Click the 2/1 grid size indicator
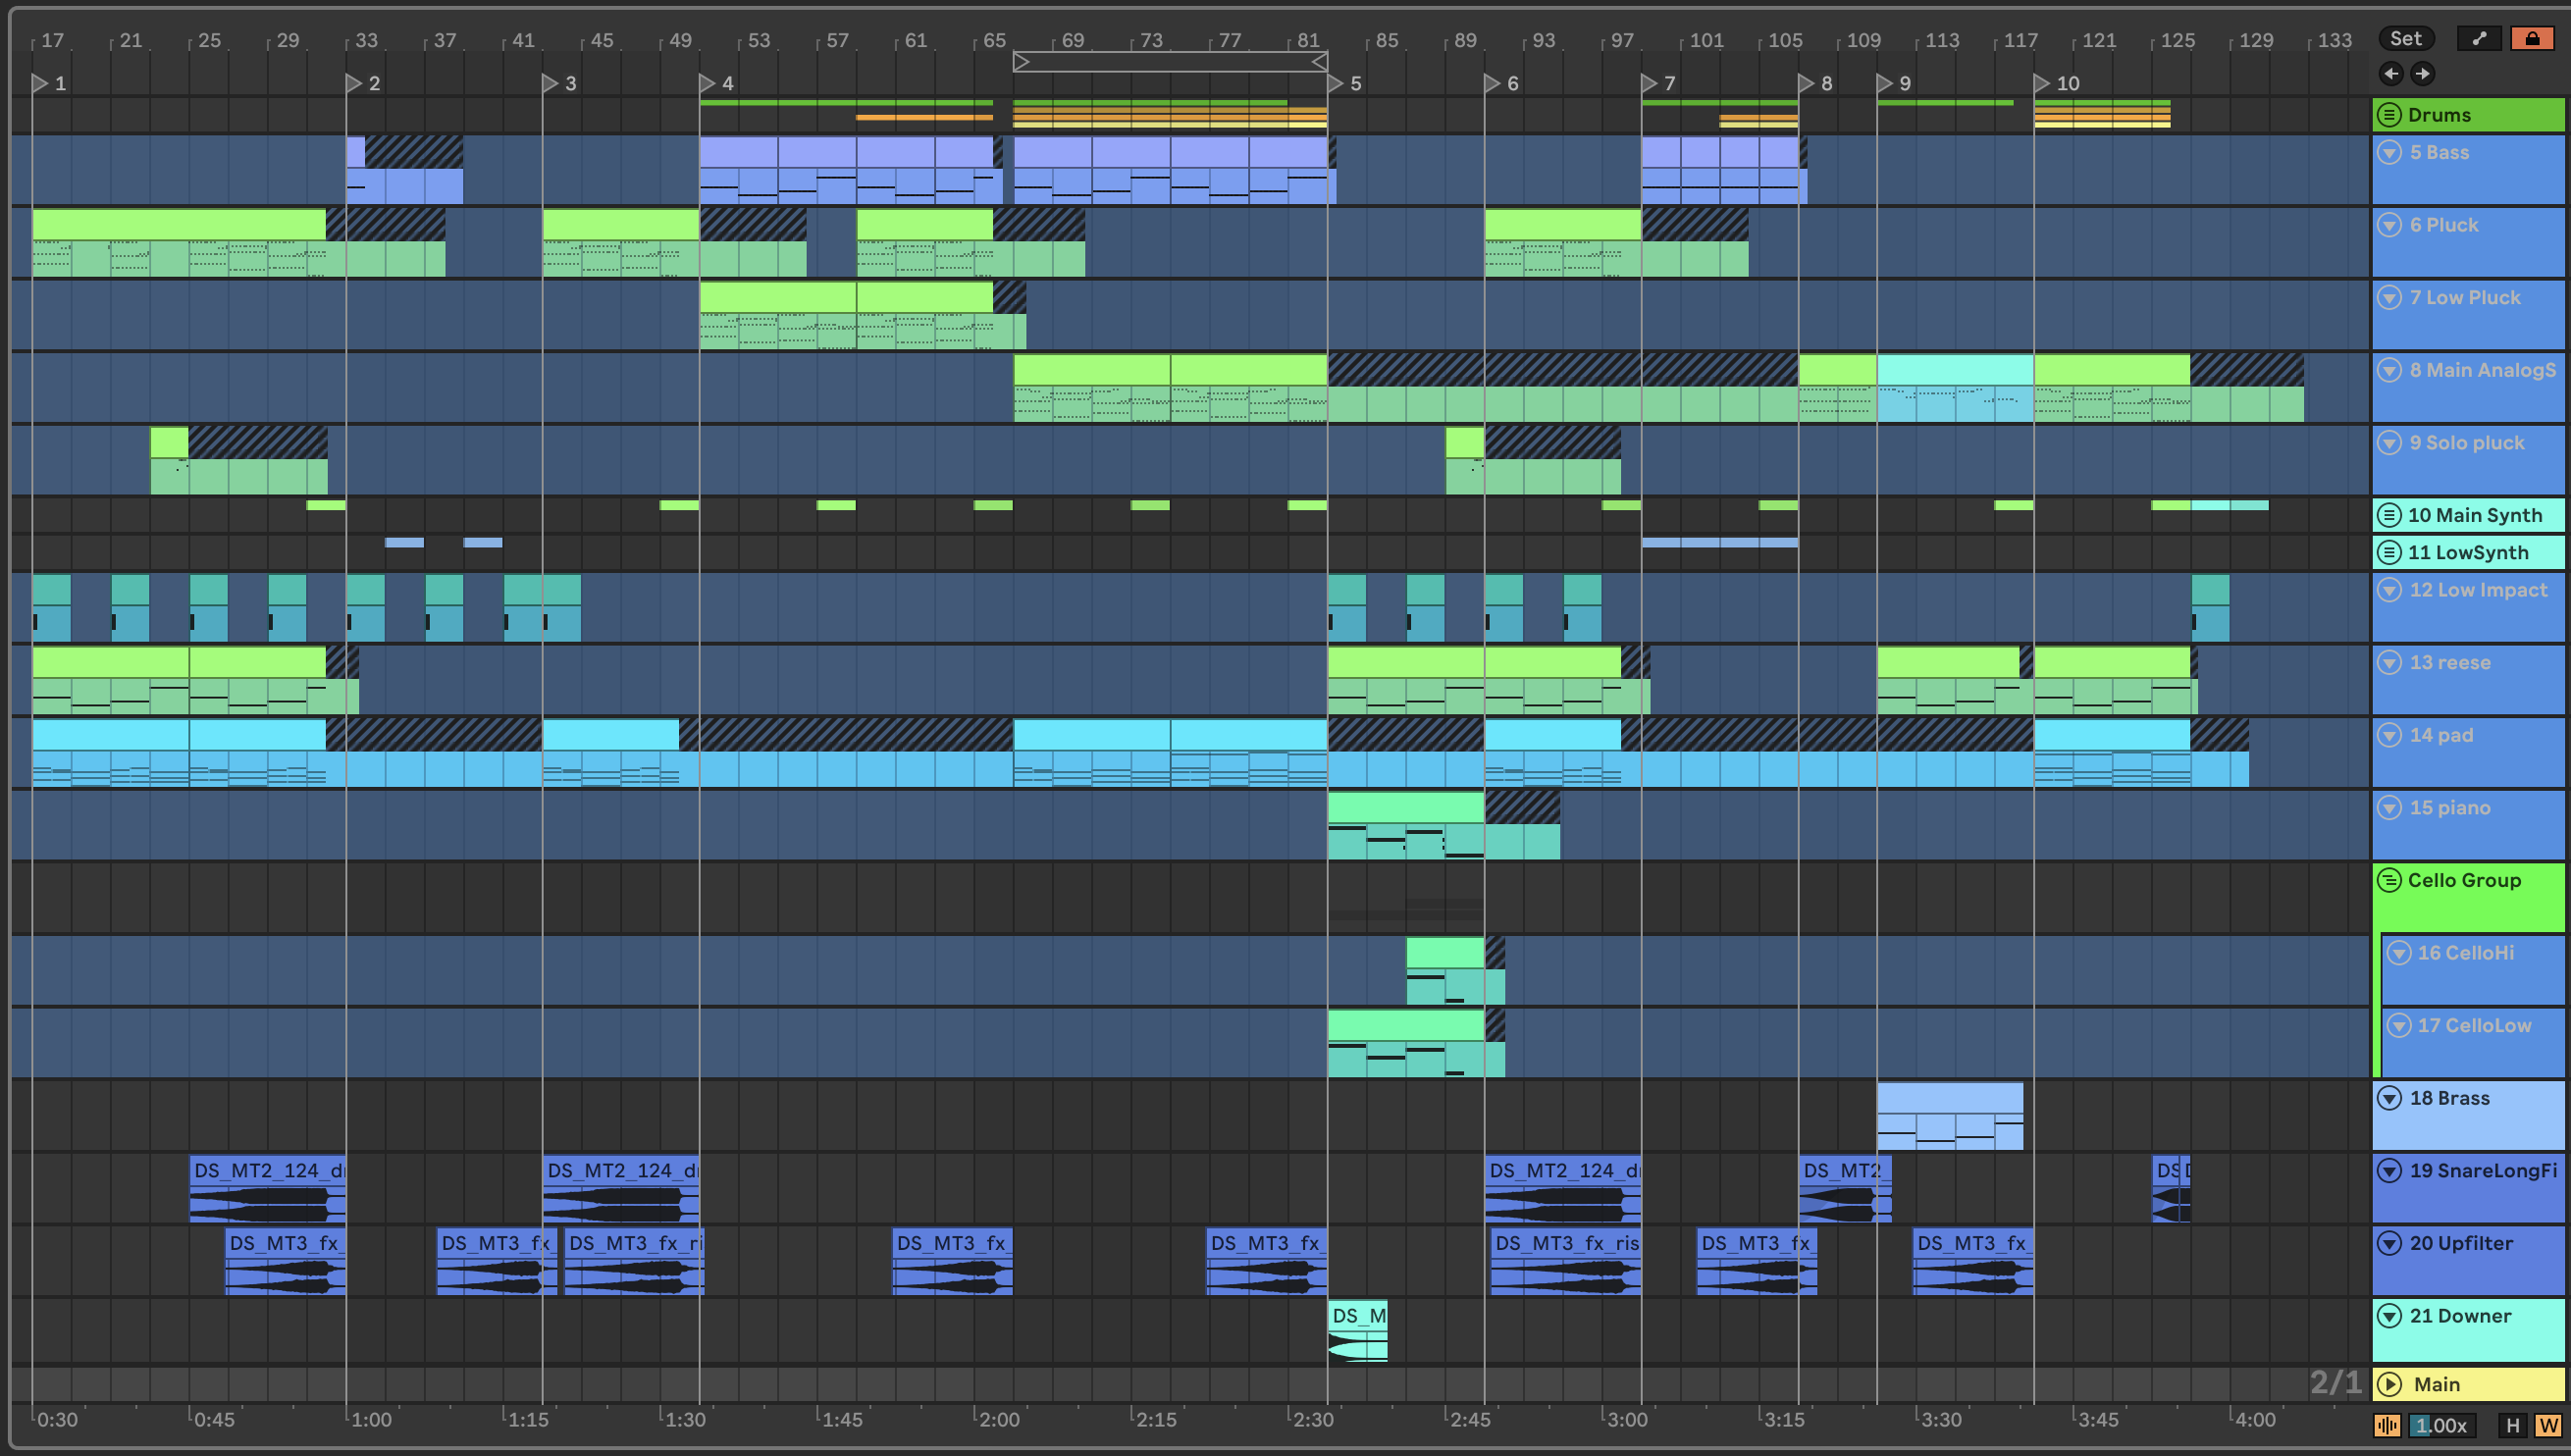The height and width of the screenshot is (1456, 2571). pos(2335,1383)
